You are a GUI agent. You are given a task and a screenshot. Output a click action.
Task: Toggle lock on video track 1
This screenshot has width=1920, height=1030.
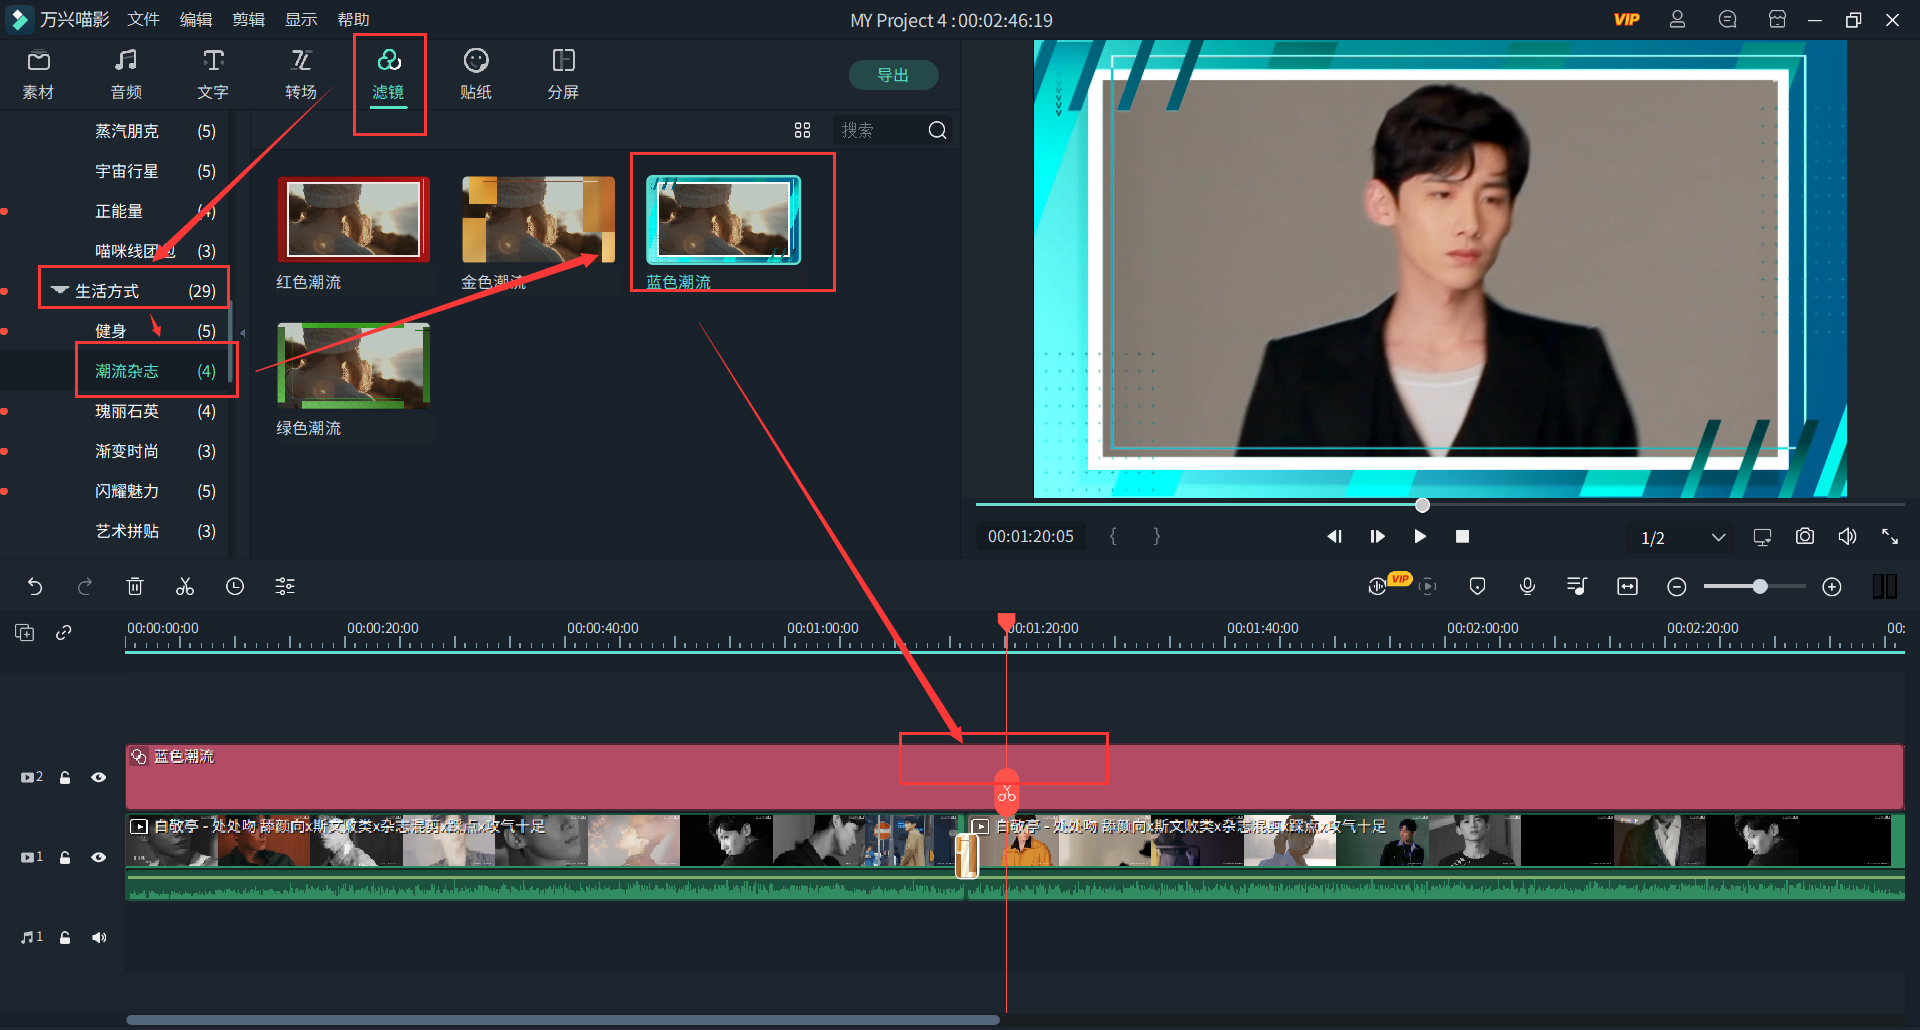pos(65,857)
